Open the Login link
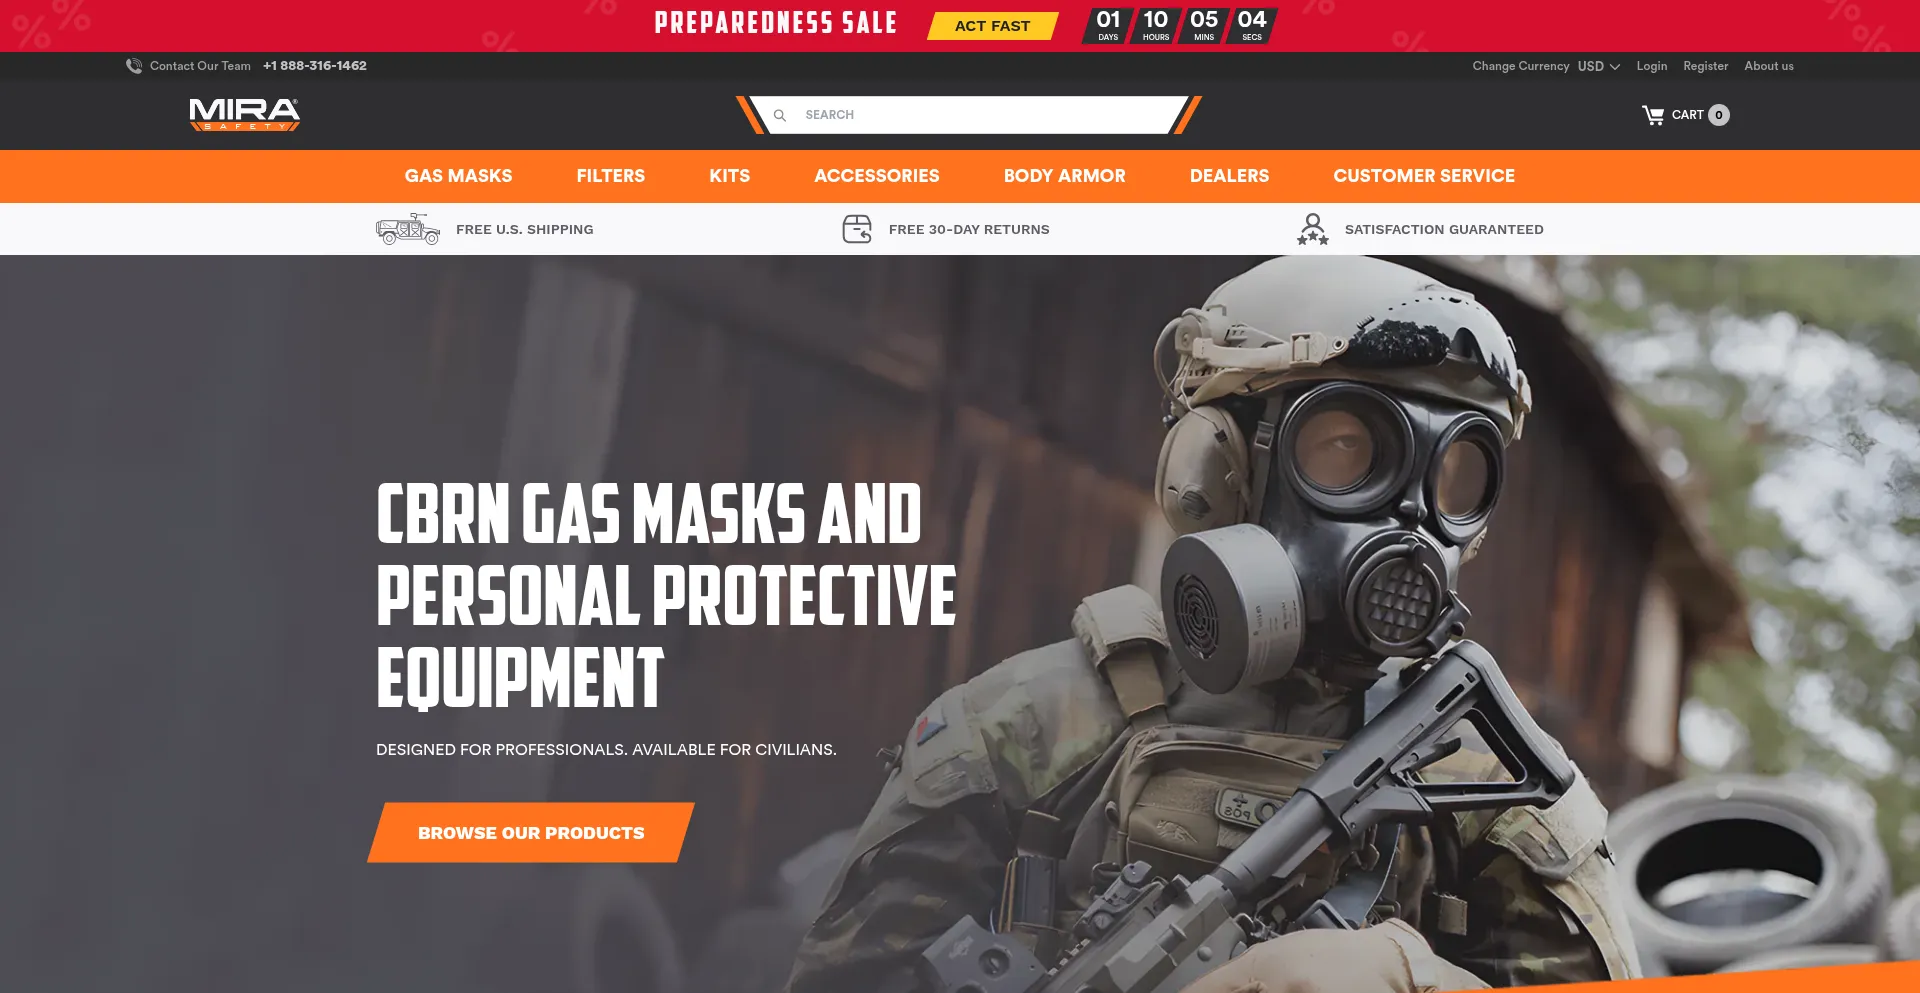Image resolution: width=1920 pixels, height=993 pixels. pyautogui.click(x=1652, y=66)
